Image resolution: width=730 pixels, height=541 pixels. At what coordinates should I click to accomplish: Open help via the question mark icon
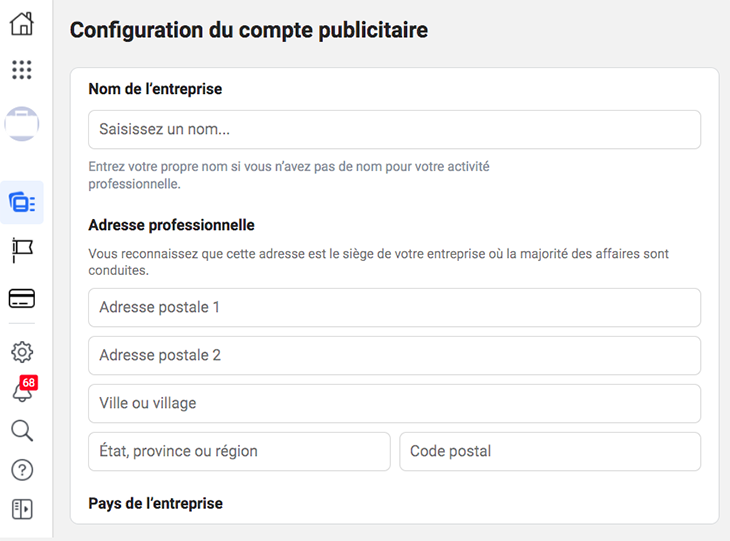(21, 470)
